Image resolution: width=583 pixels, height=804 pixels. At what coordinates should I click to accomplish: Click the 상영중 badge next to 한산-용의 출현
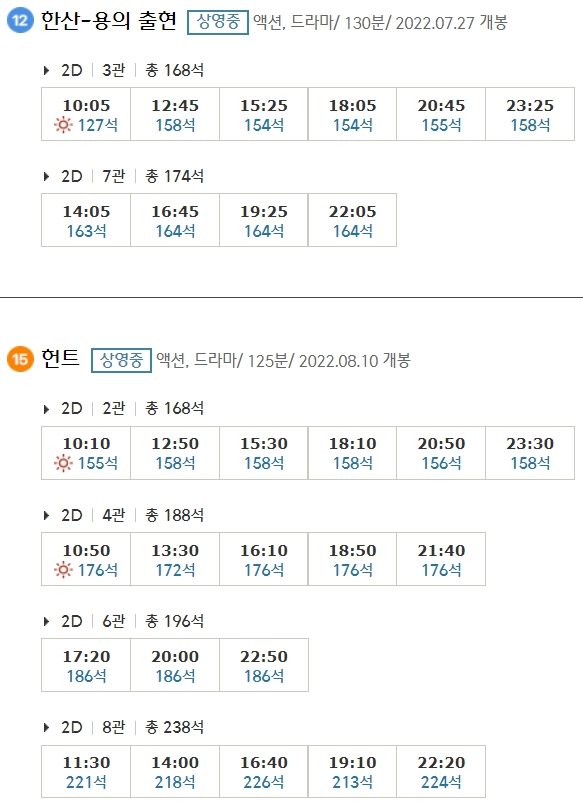(x=218, y=22)
